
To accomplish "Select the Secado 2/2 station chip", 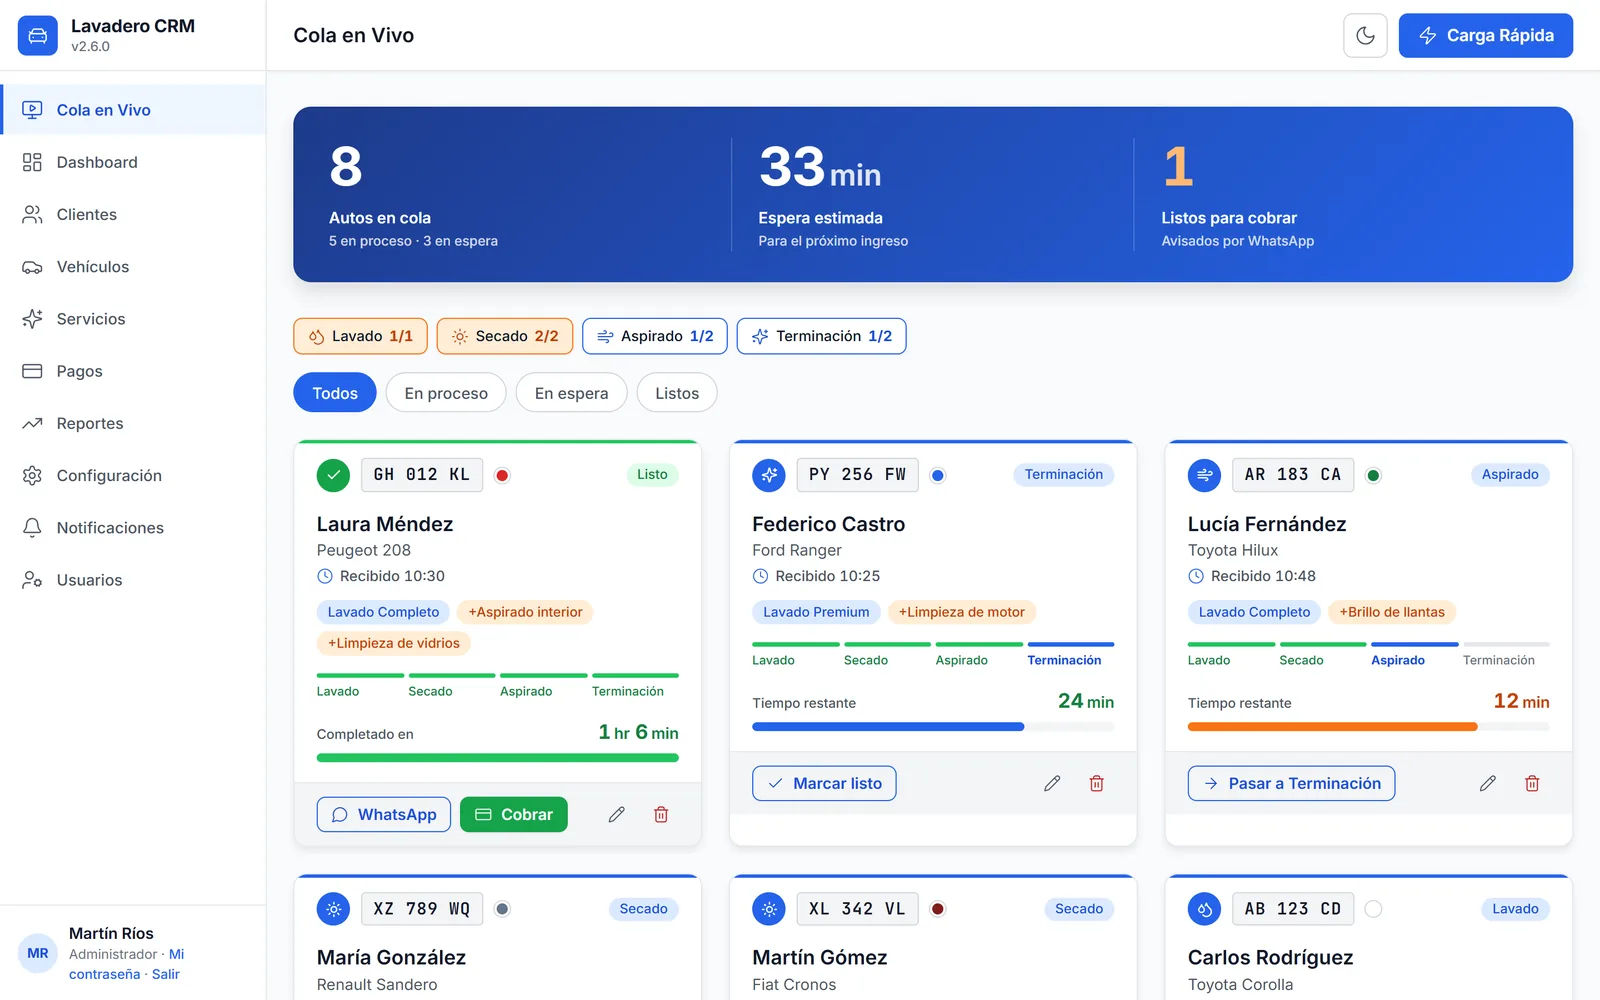I will pyautogui.click(x=505, y=336).
